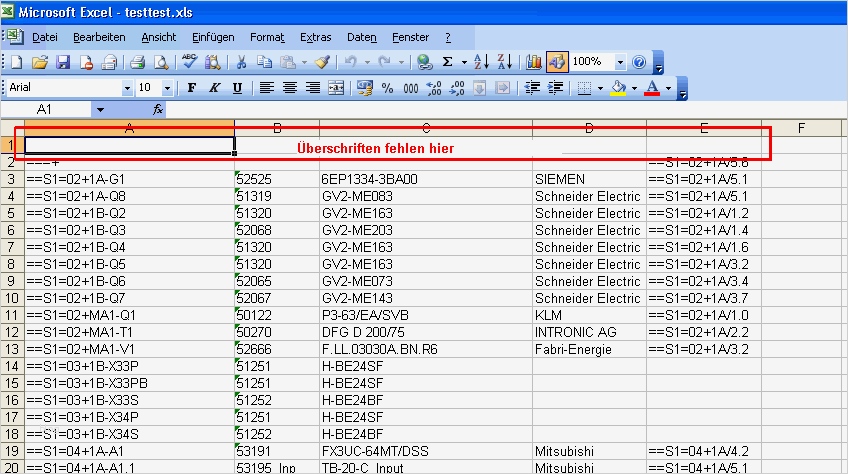Image resolution: width=848 pixels, height=474 pixels.
Task: Click the Print icon in toolbar
Action: (137, 62)
